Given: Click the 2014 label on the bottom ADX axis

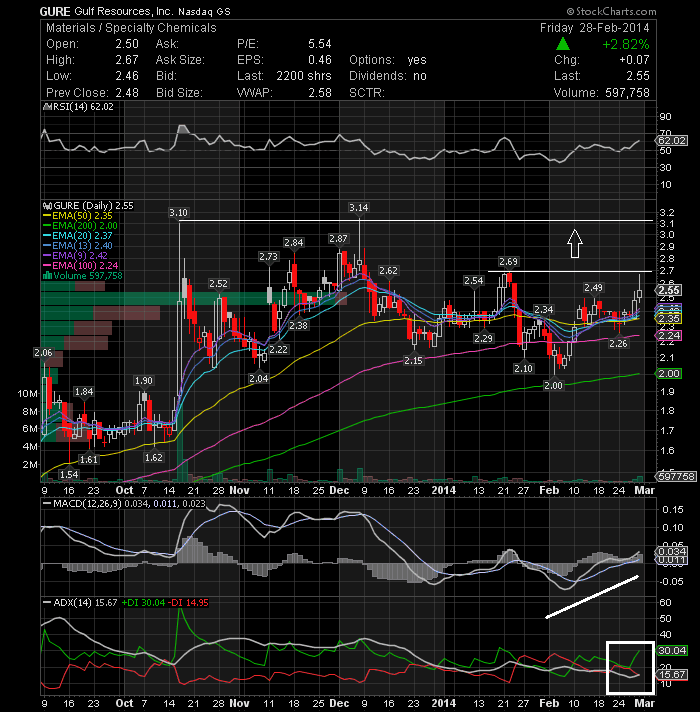Looking at the screenshot, I should (x=444, y=703).
